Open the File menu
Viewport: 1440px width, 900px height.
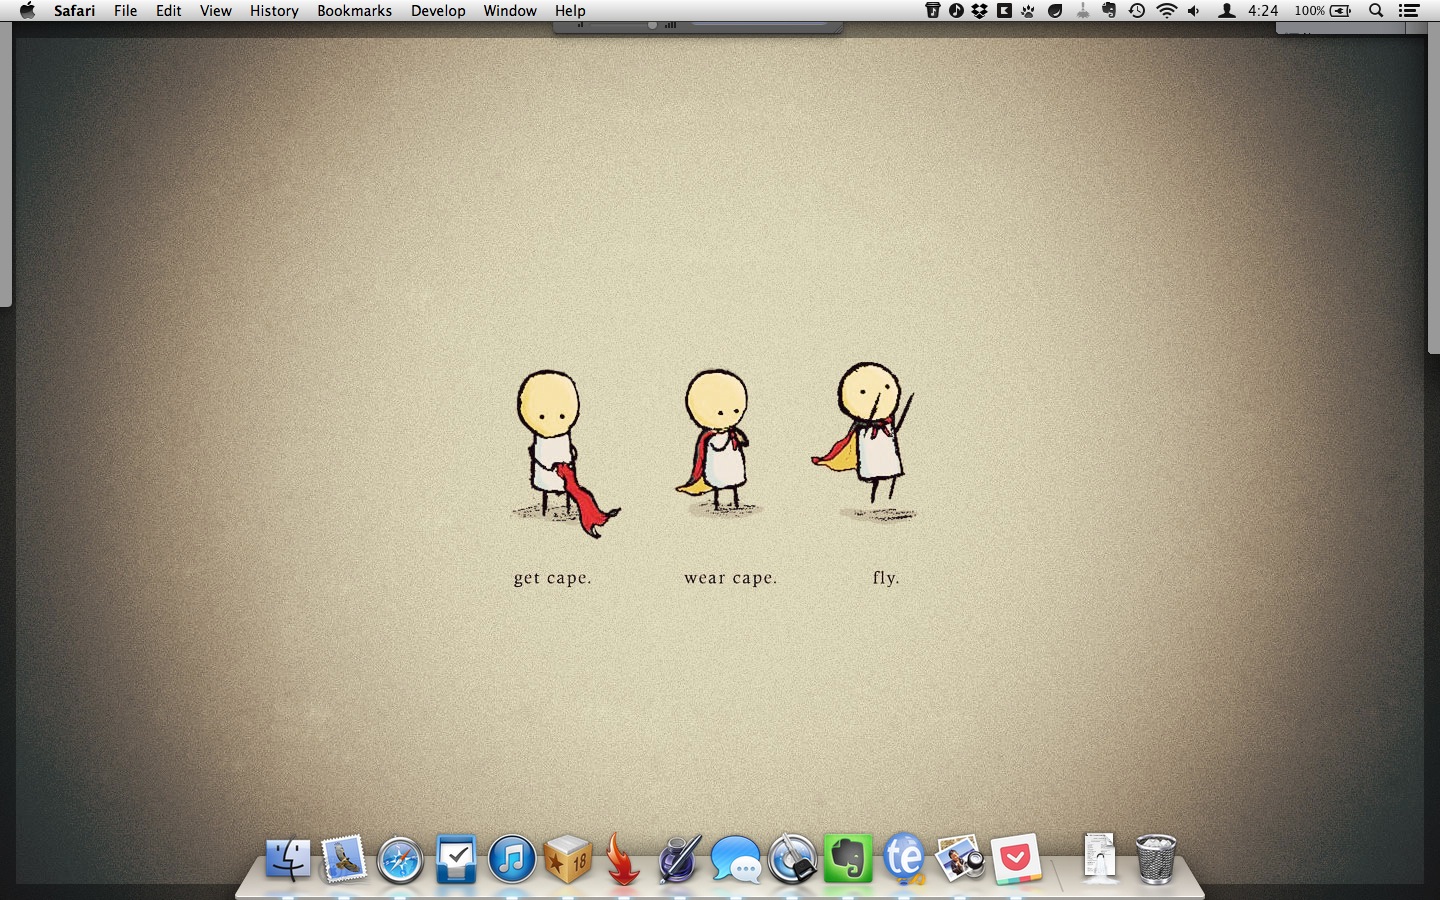pos(126,11)
